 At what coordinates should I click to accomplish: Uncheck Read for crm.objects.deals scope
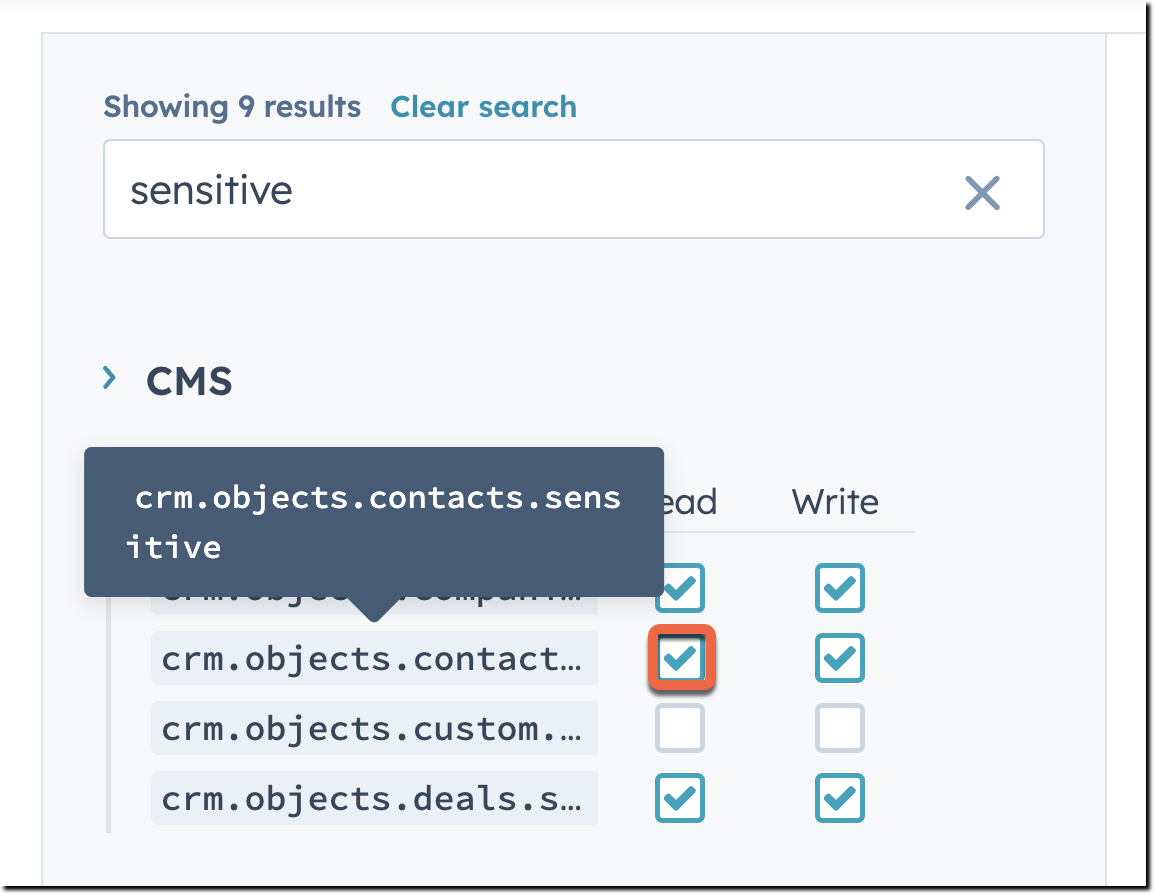pyautogui.click(x=680, y=798)
